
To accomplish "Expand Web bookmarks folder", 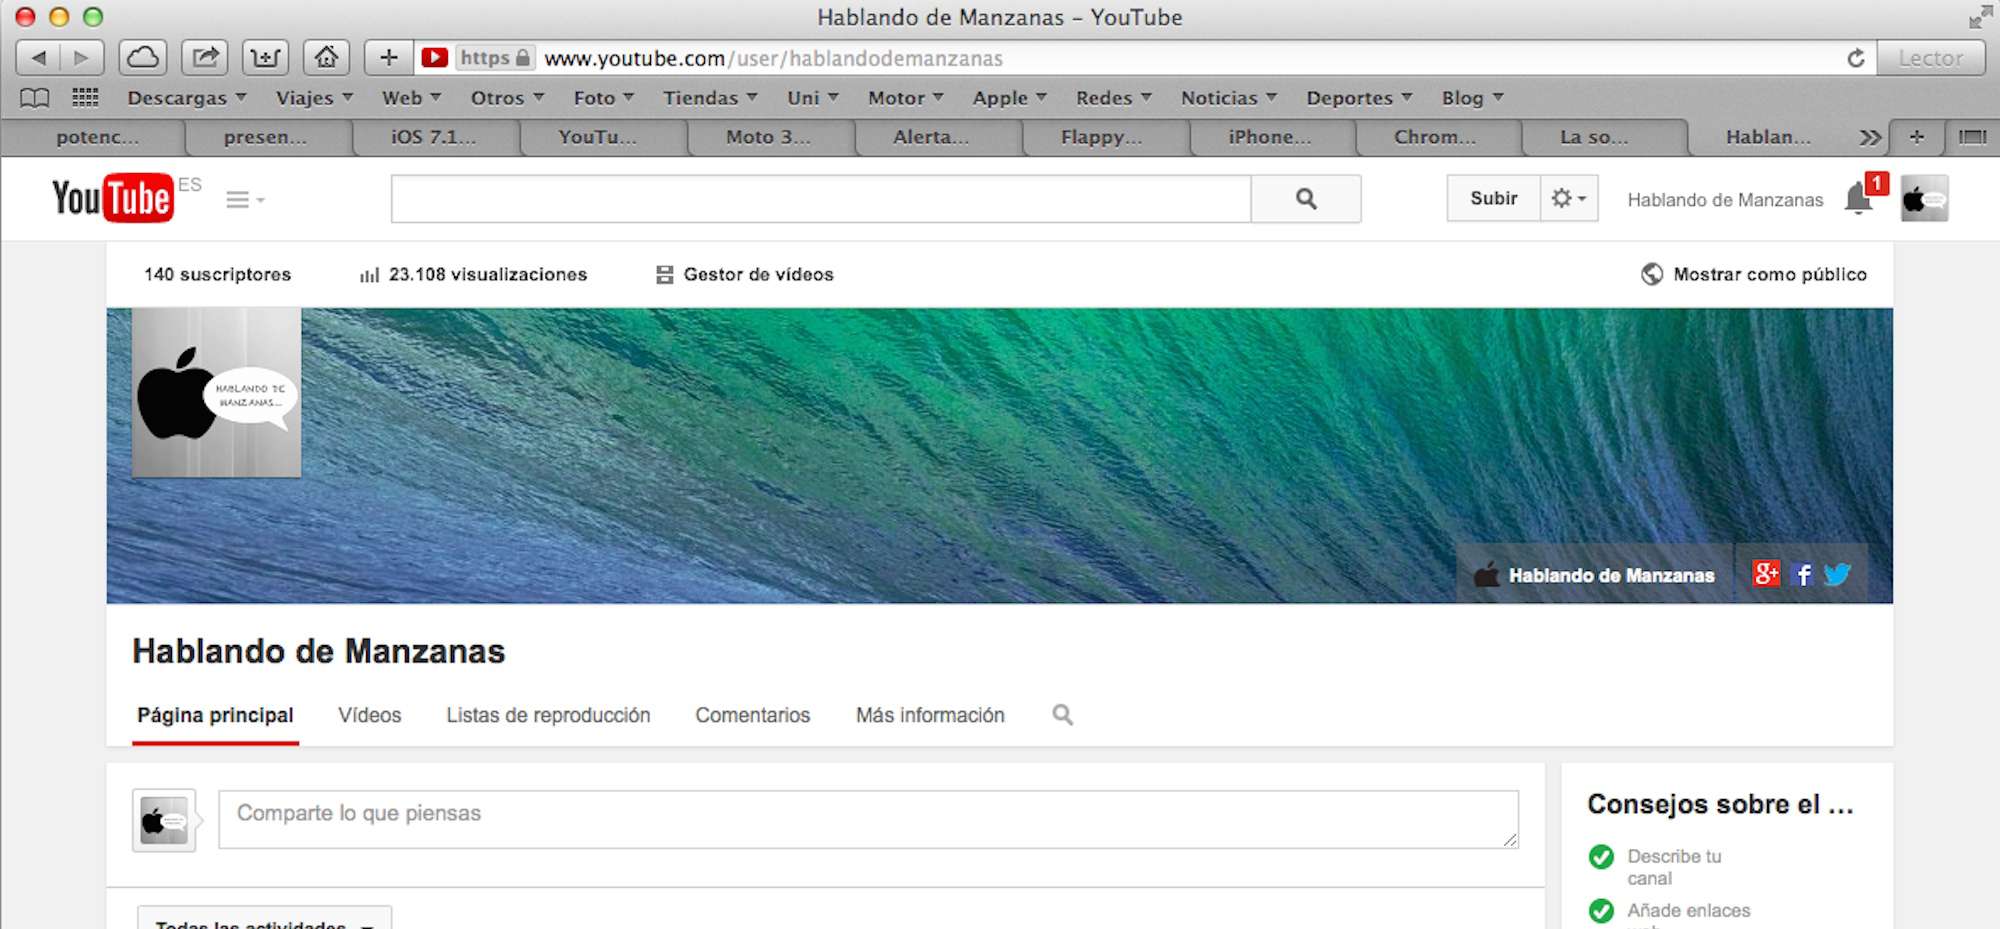I will [411, 98].
